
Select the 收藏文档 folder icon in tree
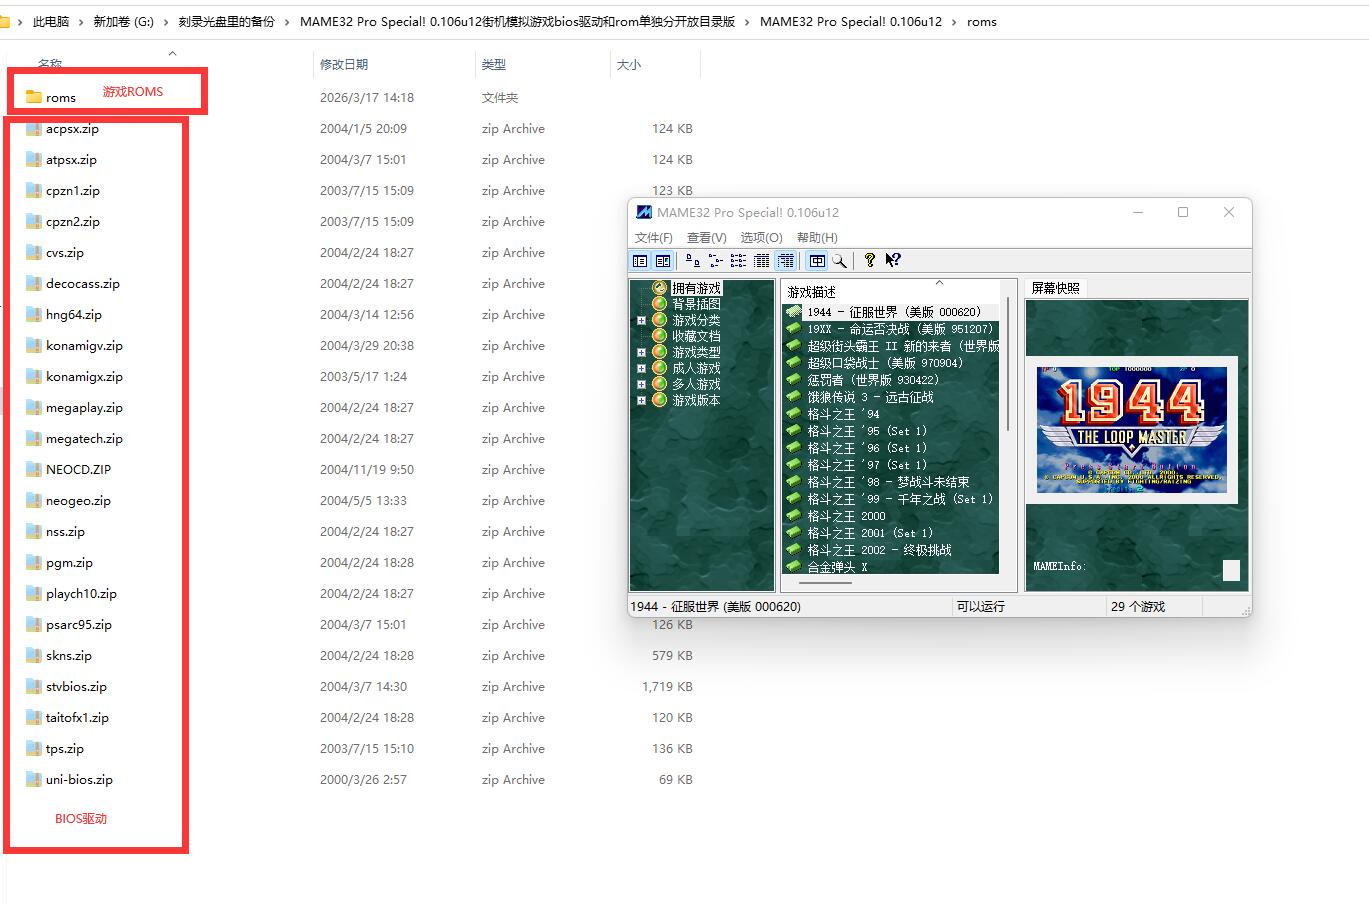point(659,336)
